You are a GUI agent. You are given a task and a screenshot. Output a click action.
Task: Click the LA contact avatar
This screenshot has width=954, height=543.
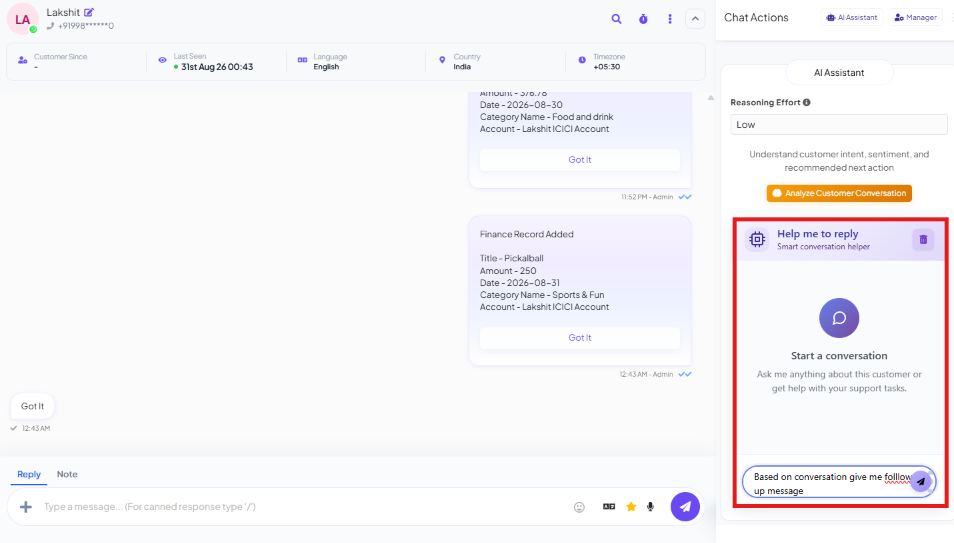click(23, 19)
